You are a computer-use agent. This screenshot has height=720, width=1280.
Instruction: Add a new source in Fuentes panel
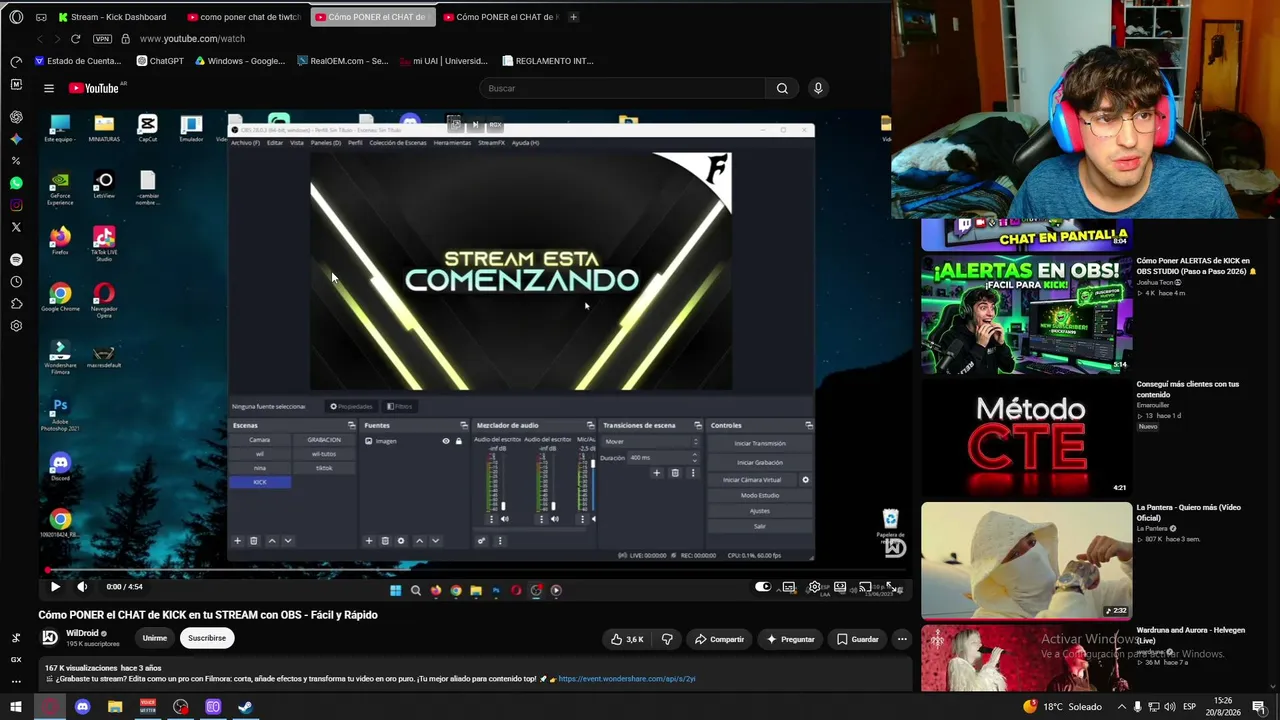369,541
